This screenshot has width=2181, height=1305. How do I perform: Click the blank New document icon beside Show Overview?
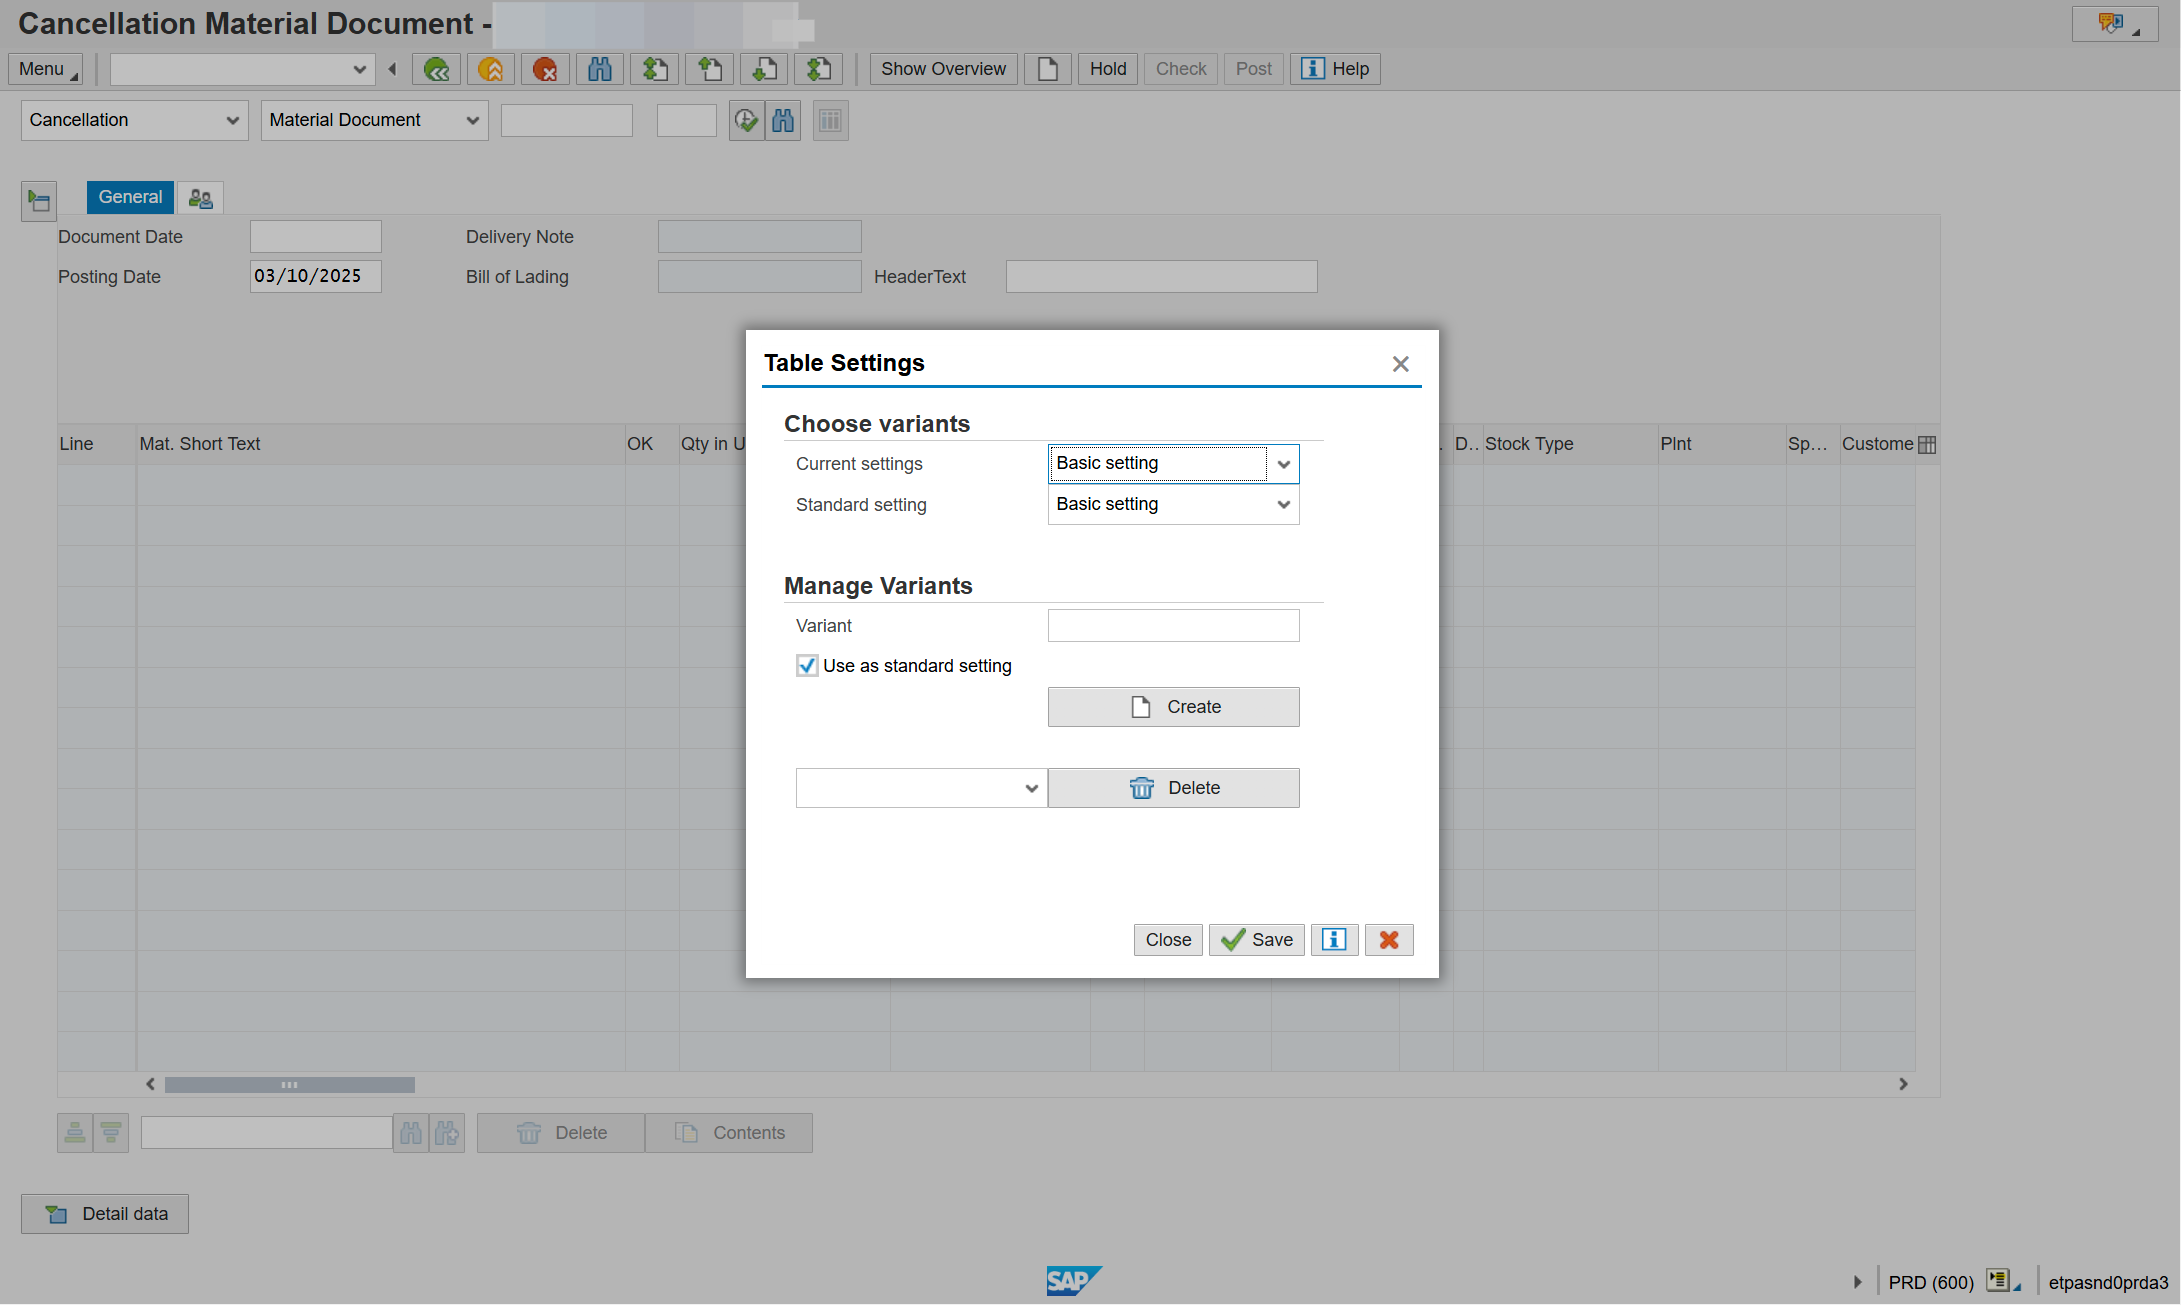click(1048, 69)
